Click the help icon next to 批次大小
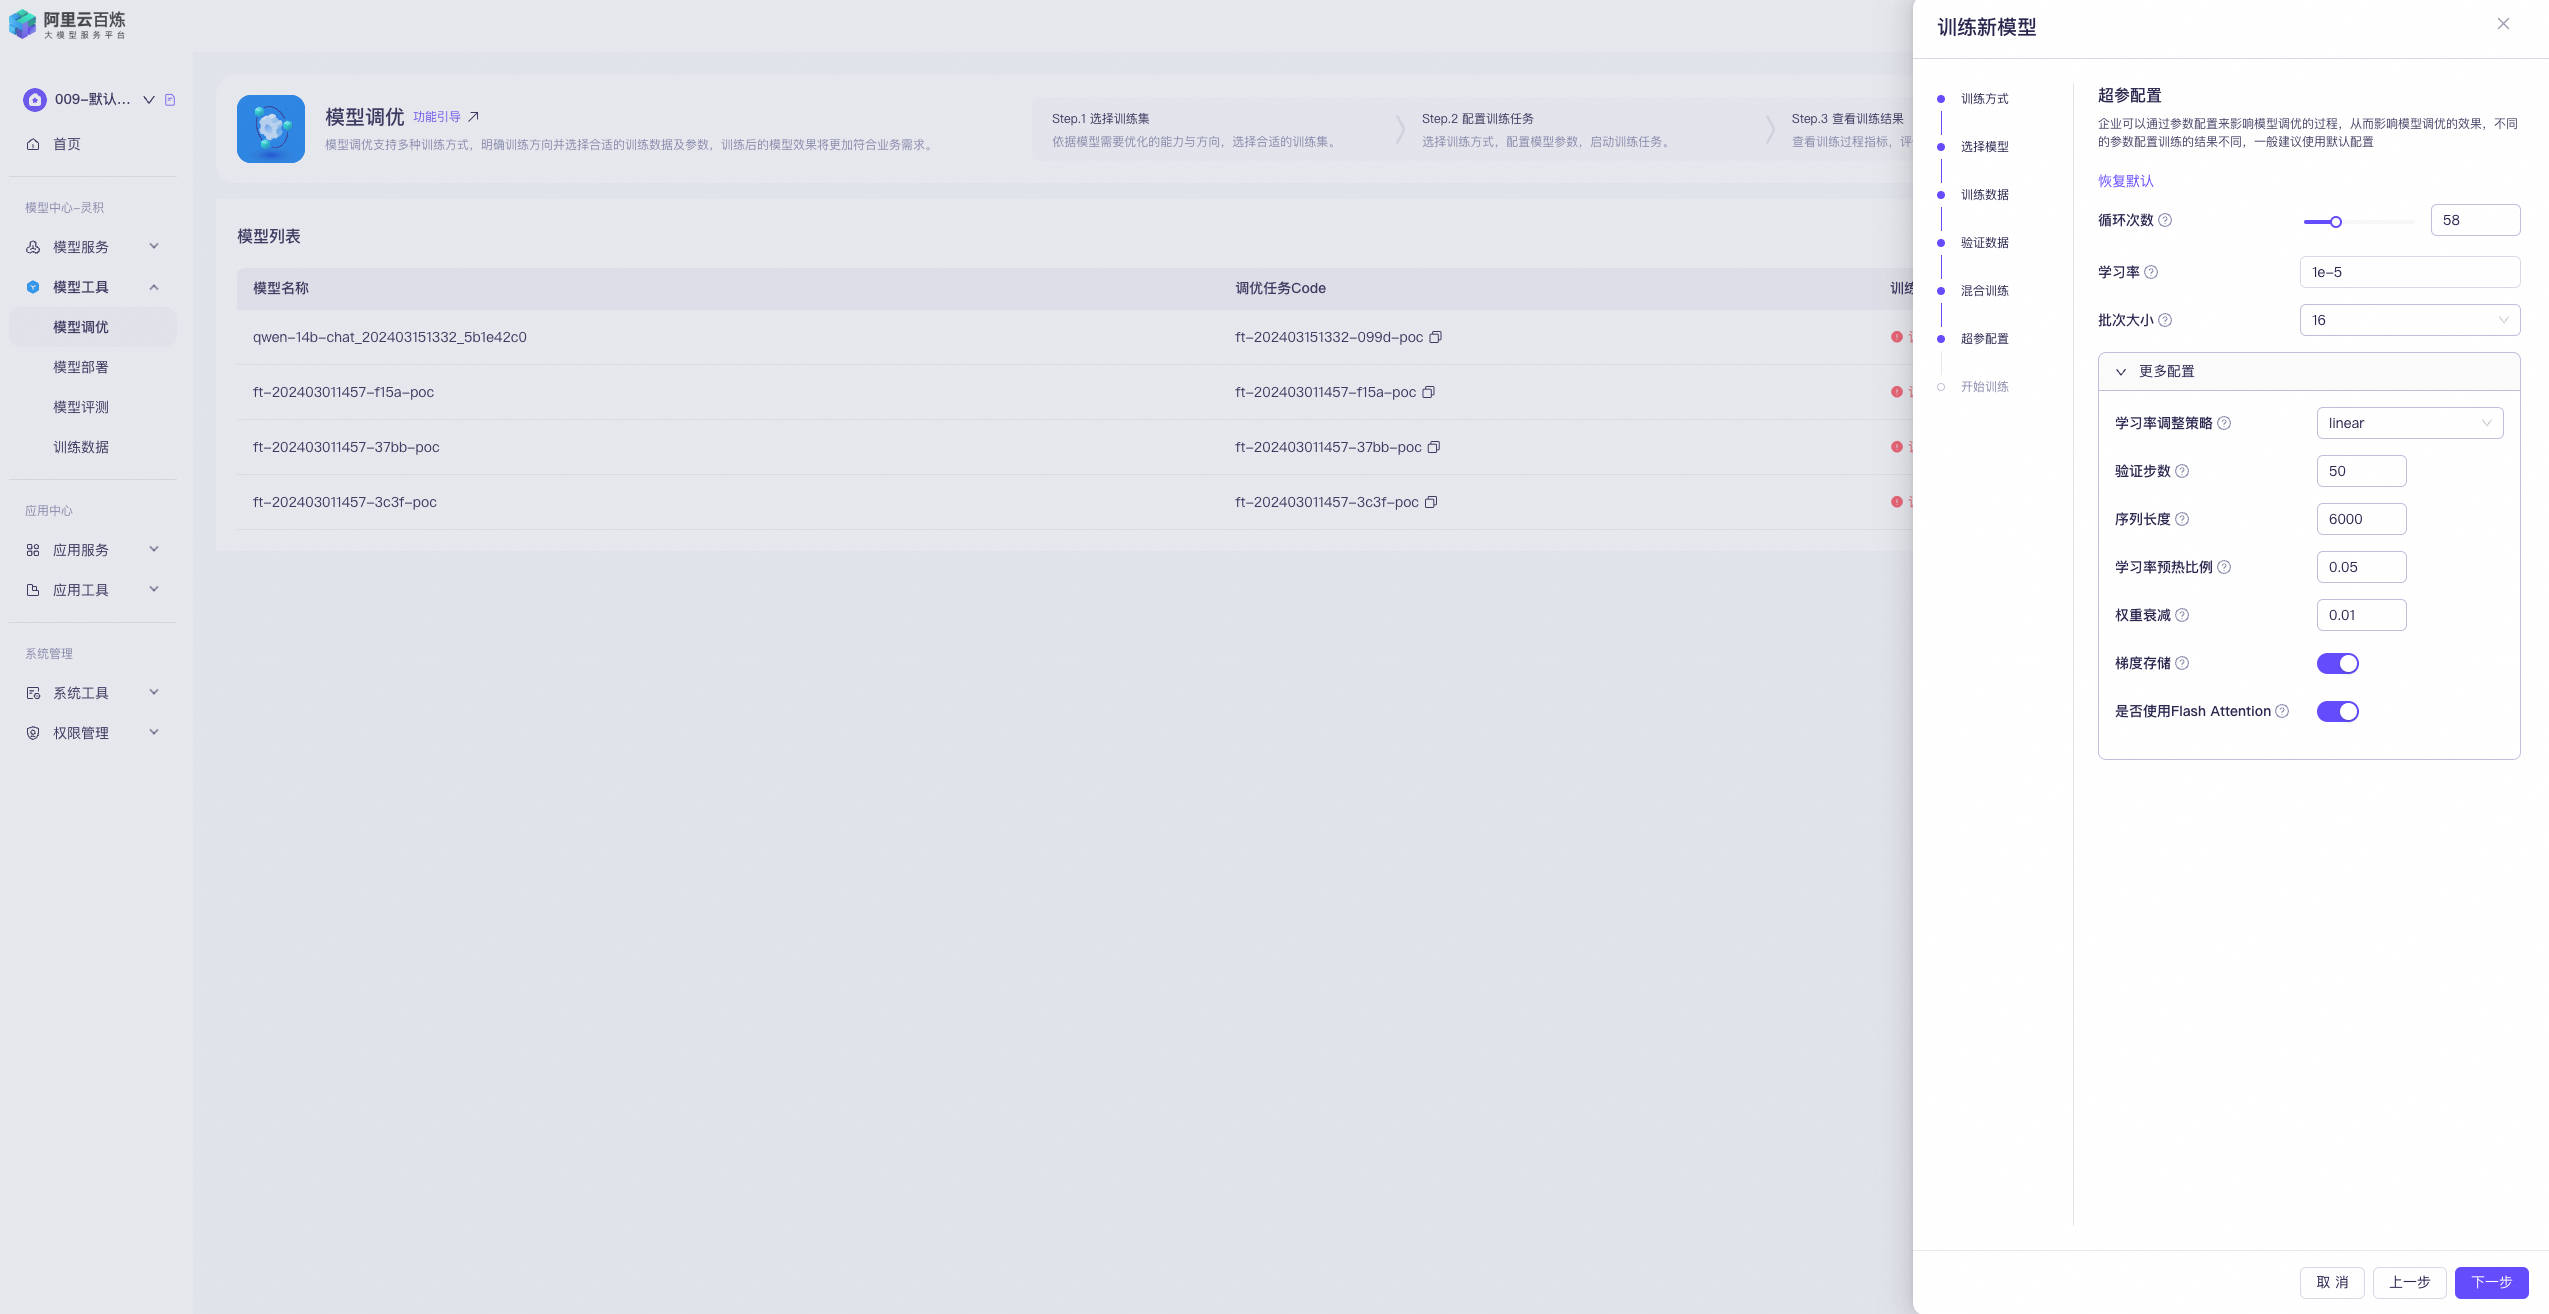 pos(2165,320)
